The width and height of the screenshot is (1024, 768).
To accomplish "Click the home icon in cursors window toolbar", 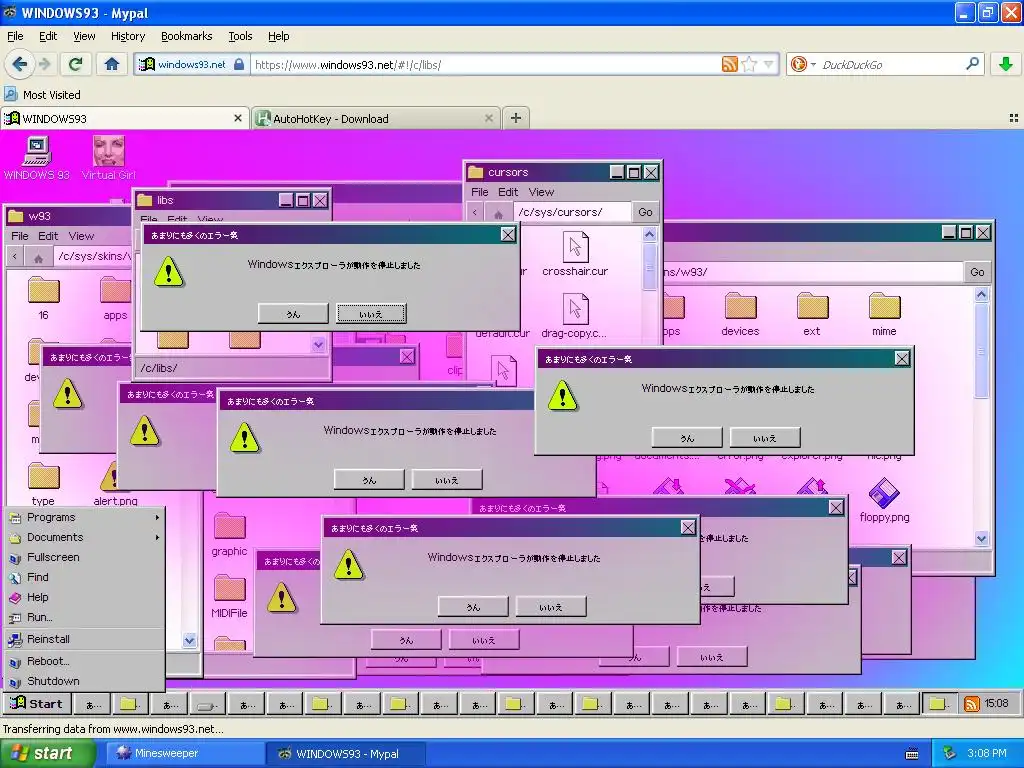I will pyautogui.click(x=498, y=213).
